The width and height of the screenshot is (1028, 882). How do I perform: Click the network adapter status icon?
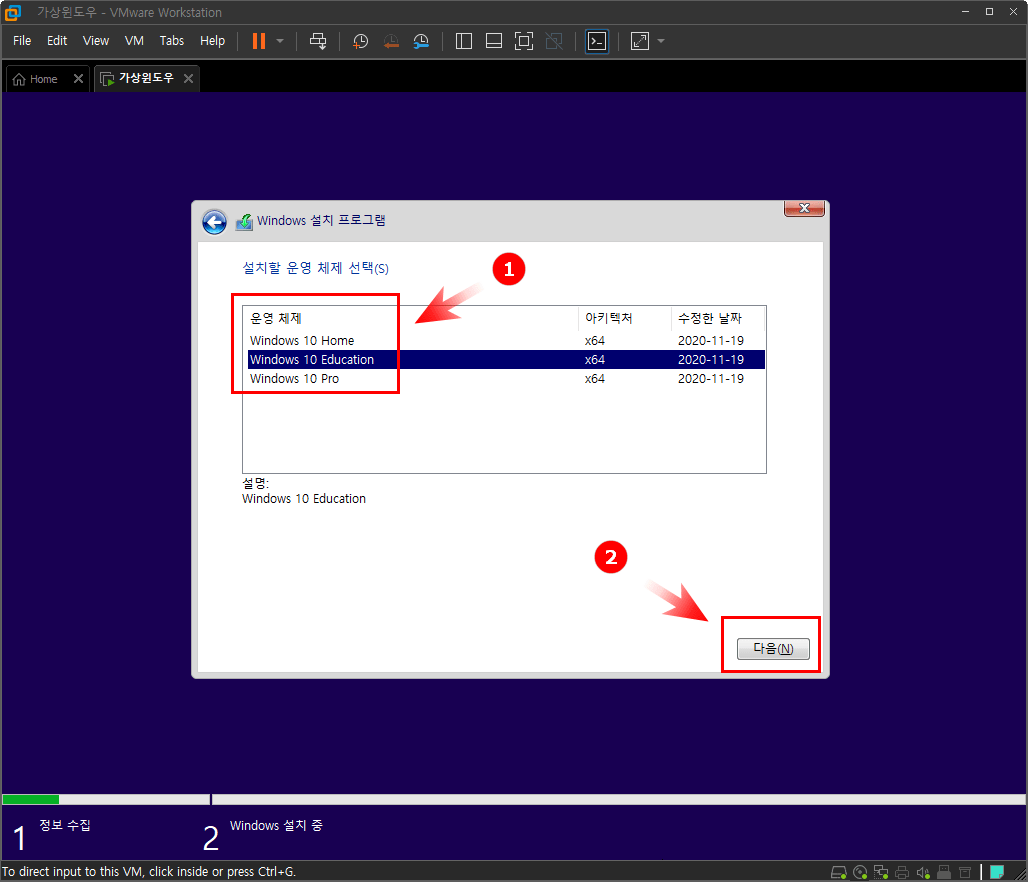point(881,872)
